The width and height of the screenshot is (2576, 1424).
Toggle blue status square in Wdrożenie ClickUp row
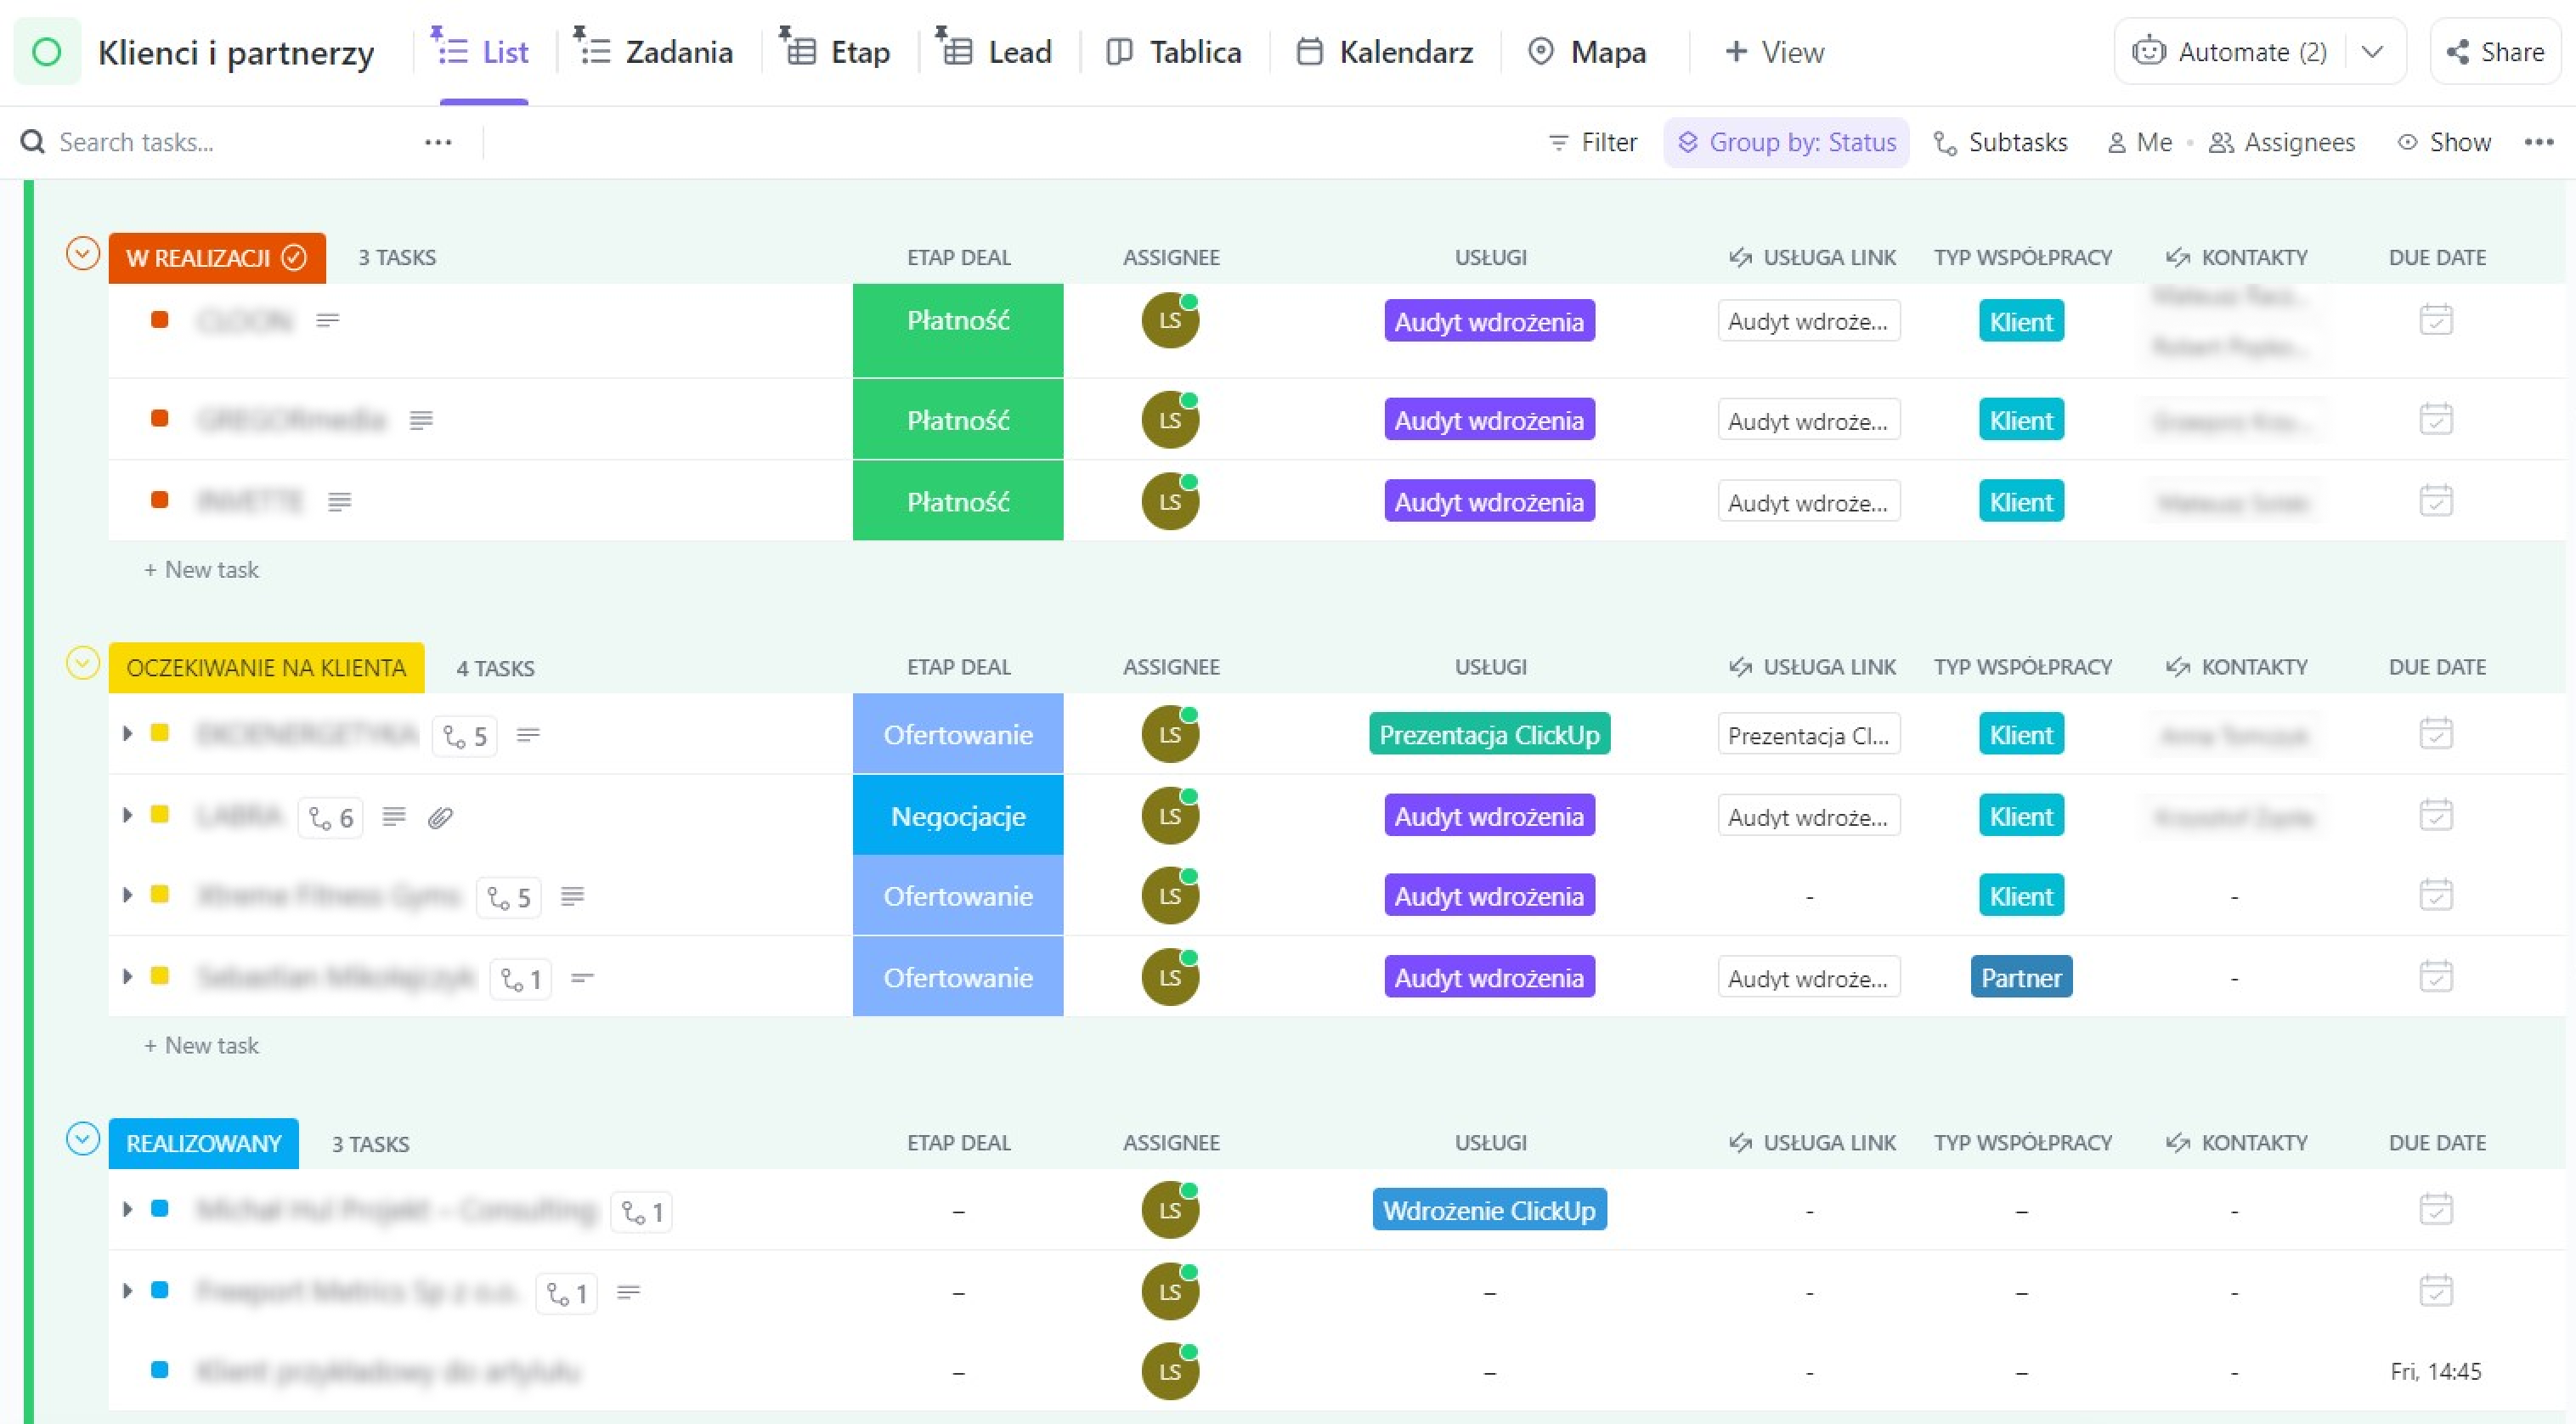(159, 1208)
